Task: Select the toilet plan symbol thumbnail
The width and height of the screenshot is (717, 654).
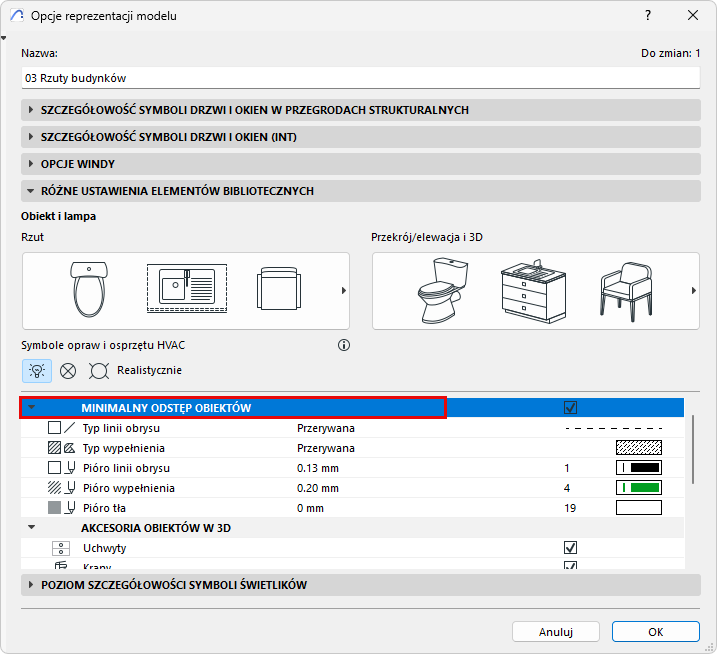Action: pyautogui.click(x=89, y=289)
